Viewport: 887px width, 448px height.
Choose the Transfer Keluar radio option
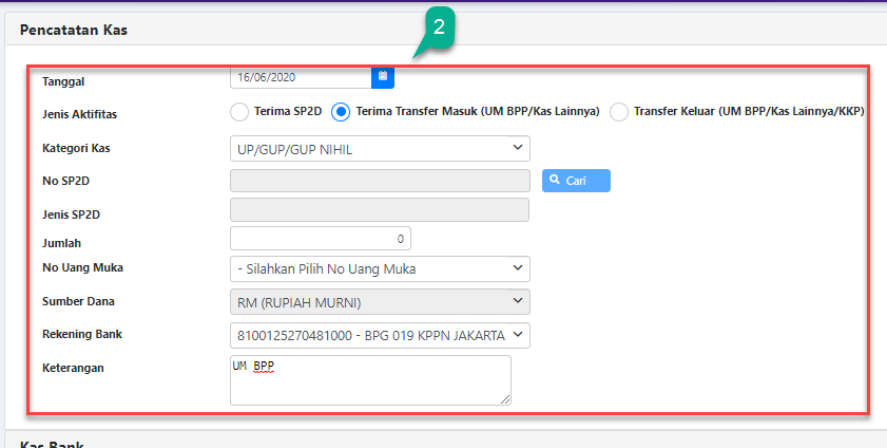pyautogui.click(x=618, y=112)
